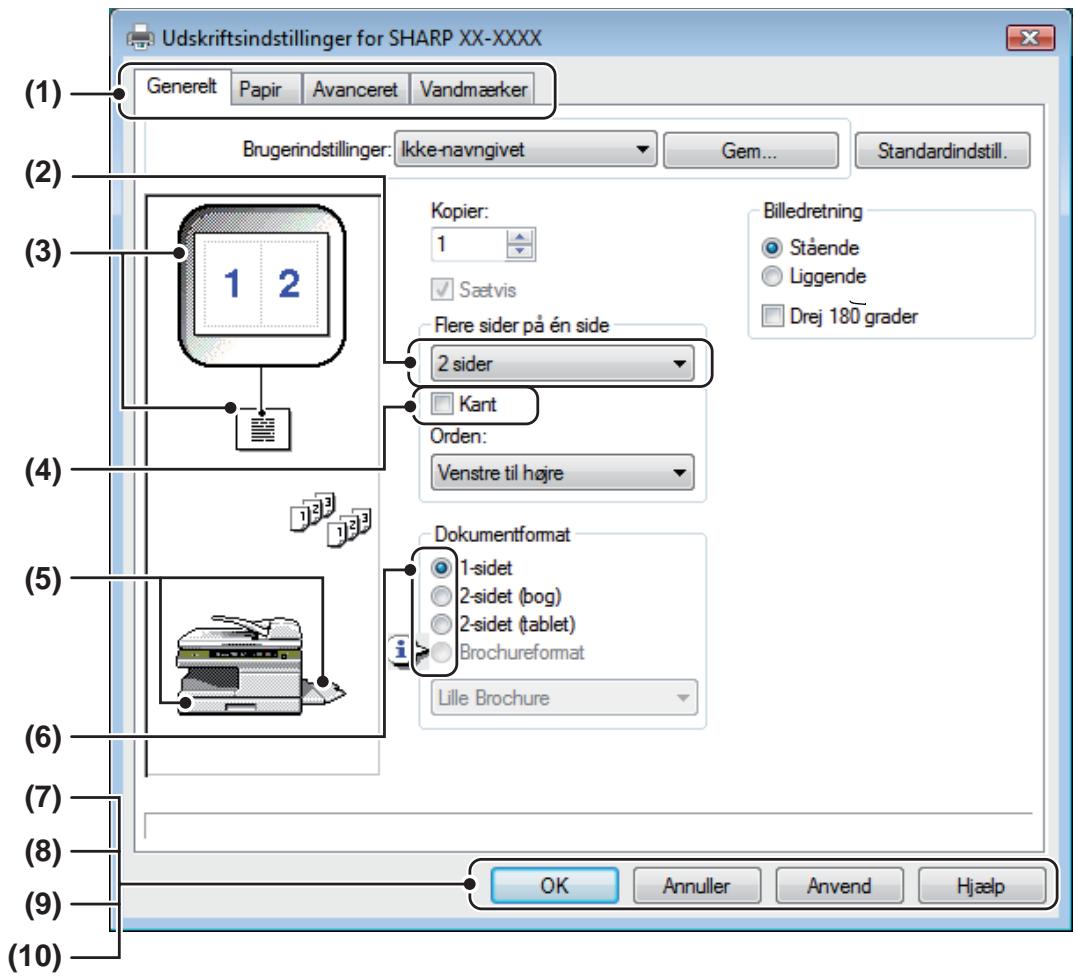The width and height of the screenshot is (1076, 976).
Task: Click the small document icon below preview
Action: pos(263,429)
